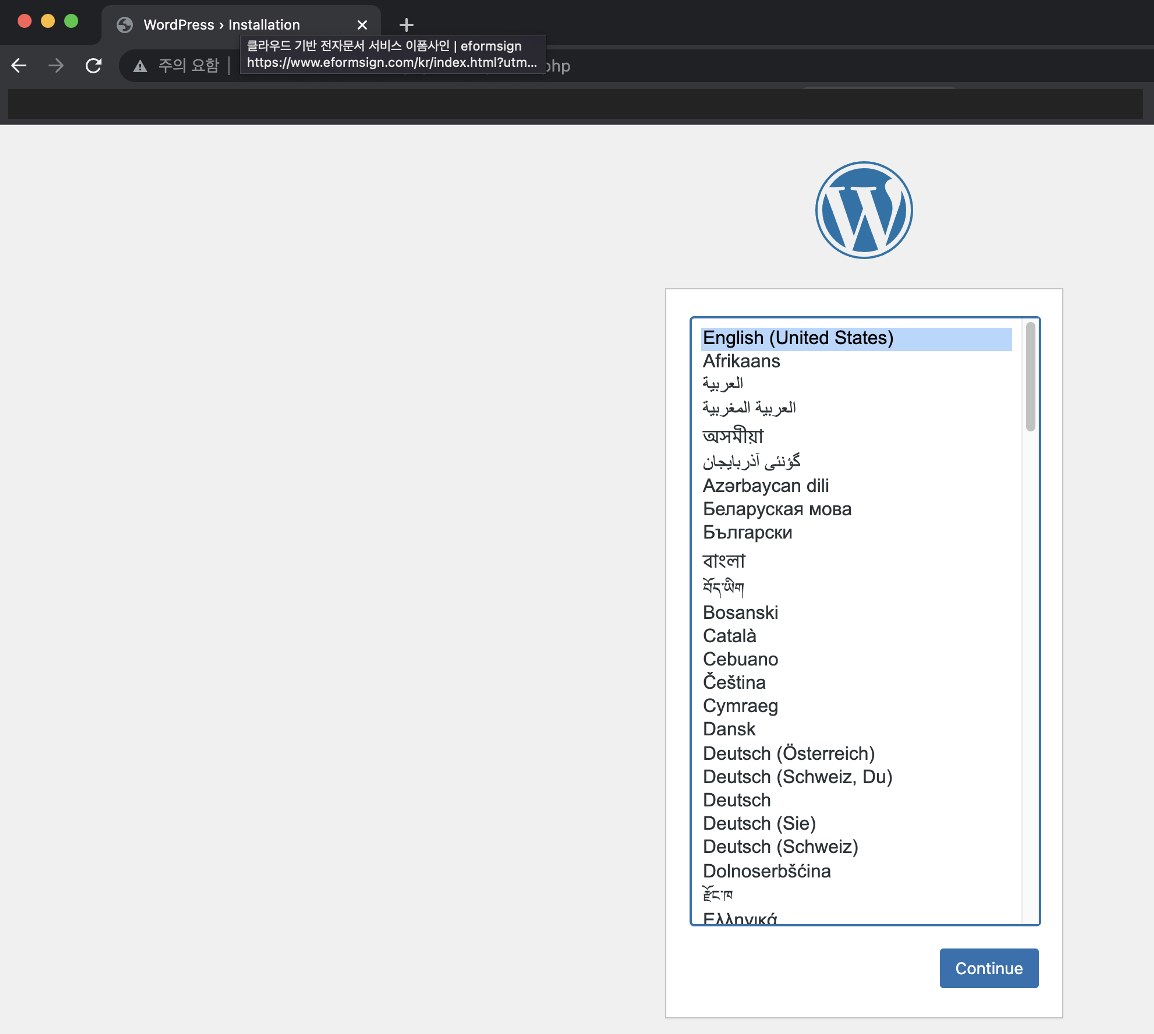1154x1034 pixels.
Task: Select English (United States) language
Action: tap(857, 339)
